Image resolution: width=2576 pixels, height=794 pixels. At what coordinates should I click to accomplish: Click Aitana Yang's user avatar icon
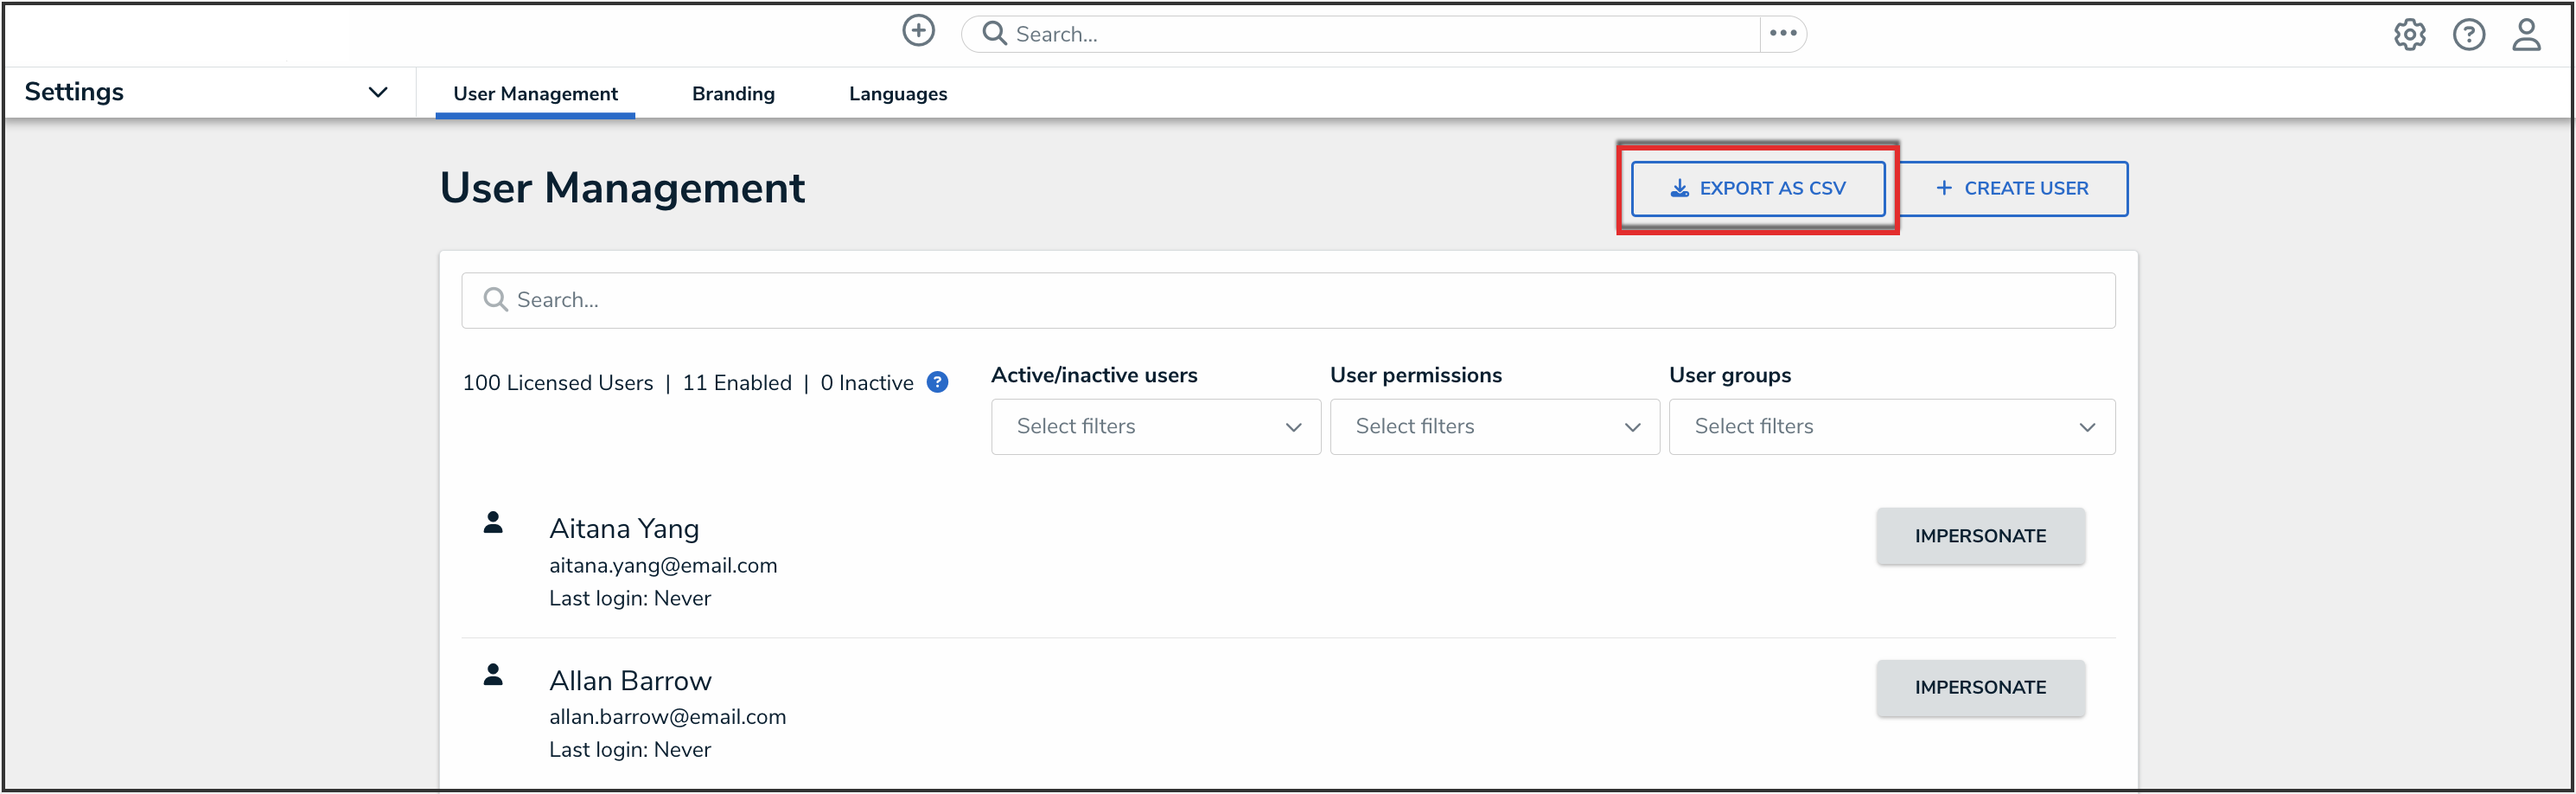pyautogui.click(x=493, y=523)
